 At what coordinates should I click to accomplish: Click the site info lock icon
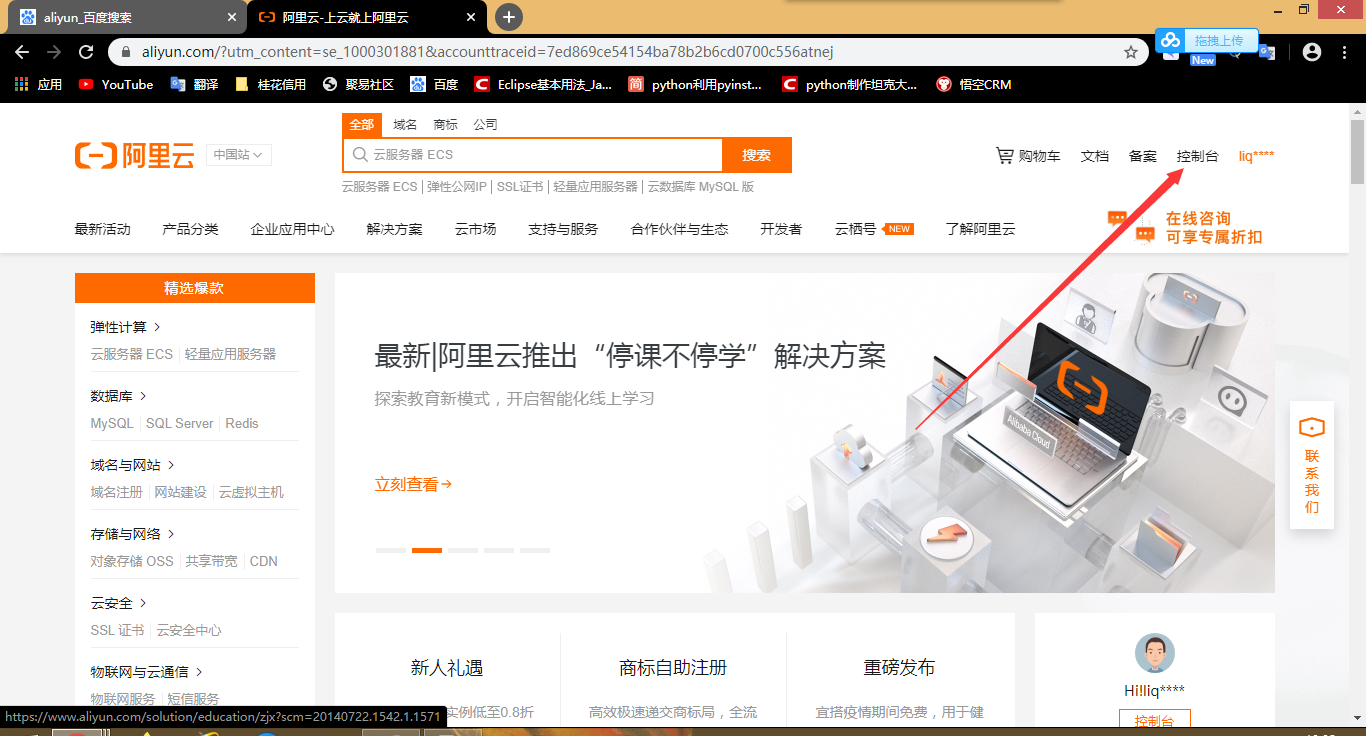coord(125,52)
